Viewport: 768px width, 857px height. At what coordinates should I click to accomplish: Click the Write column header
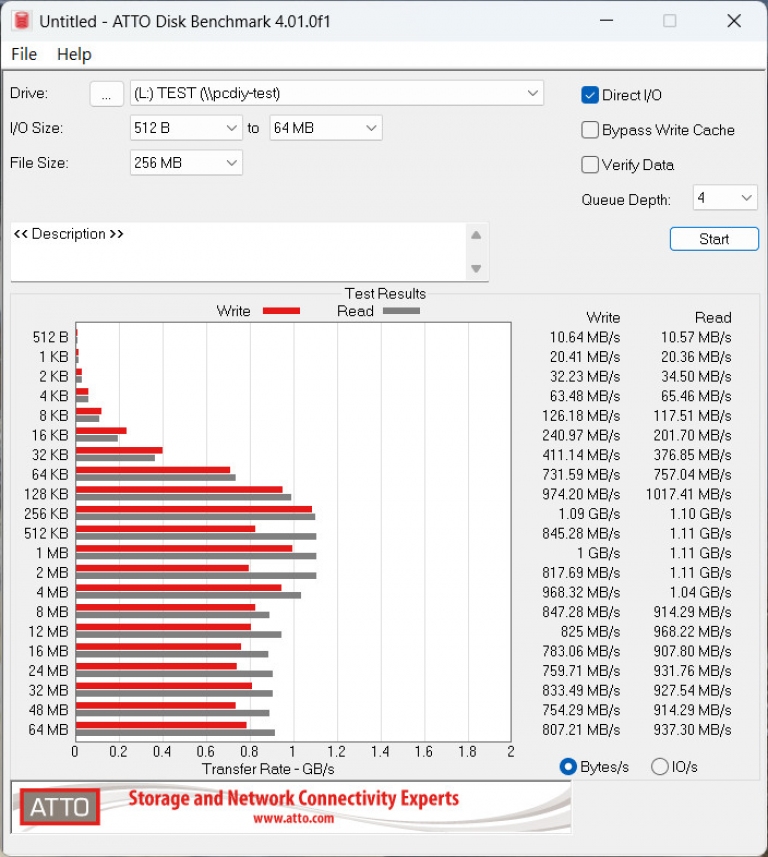(603, 318)
